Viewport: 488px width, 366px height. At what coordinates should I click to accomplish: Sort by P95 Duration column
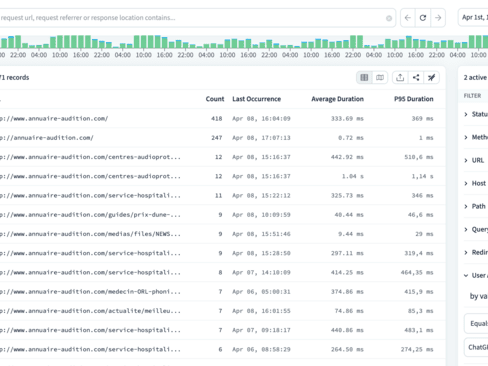coord(414,99)
